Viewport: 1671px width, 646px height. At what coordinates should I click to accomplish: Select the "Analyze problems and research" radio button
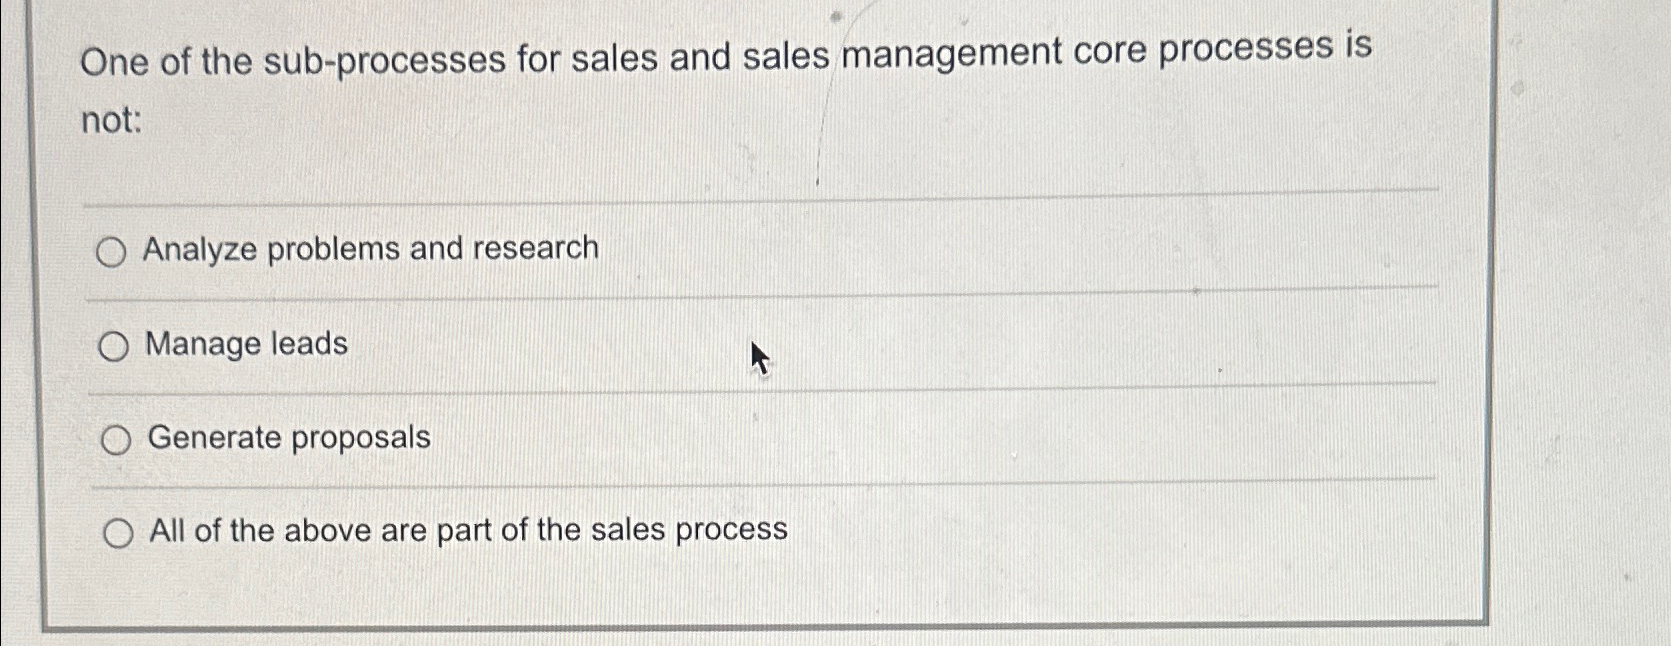tap(115, 251)
